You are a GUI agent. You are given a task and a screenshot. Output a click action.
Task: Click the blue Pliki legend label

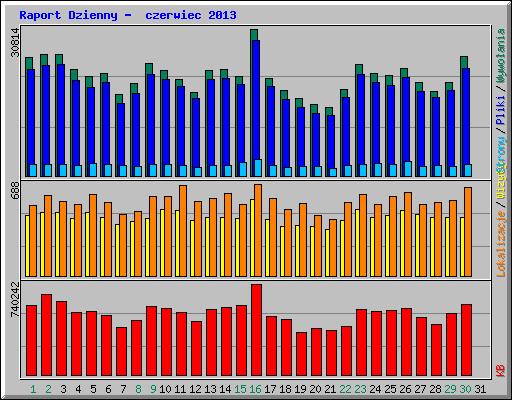[x=501, y=110]
